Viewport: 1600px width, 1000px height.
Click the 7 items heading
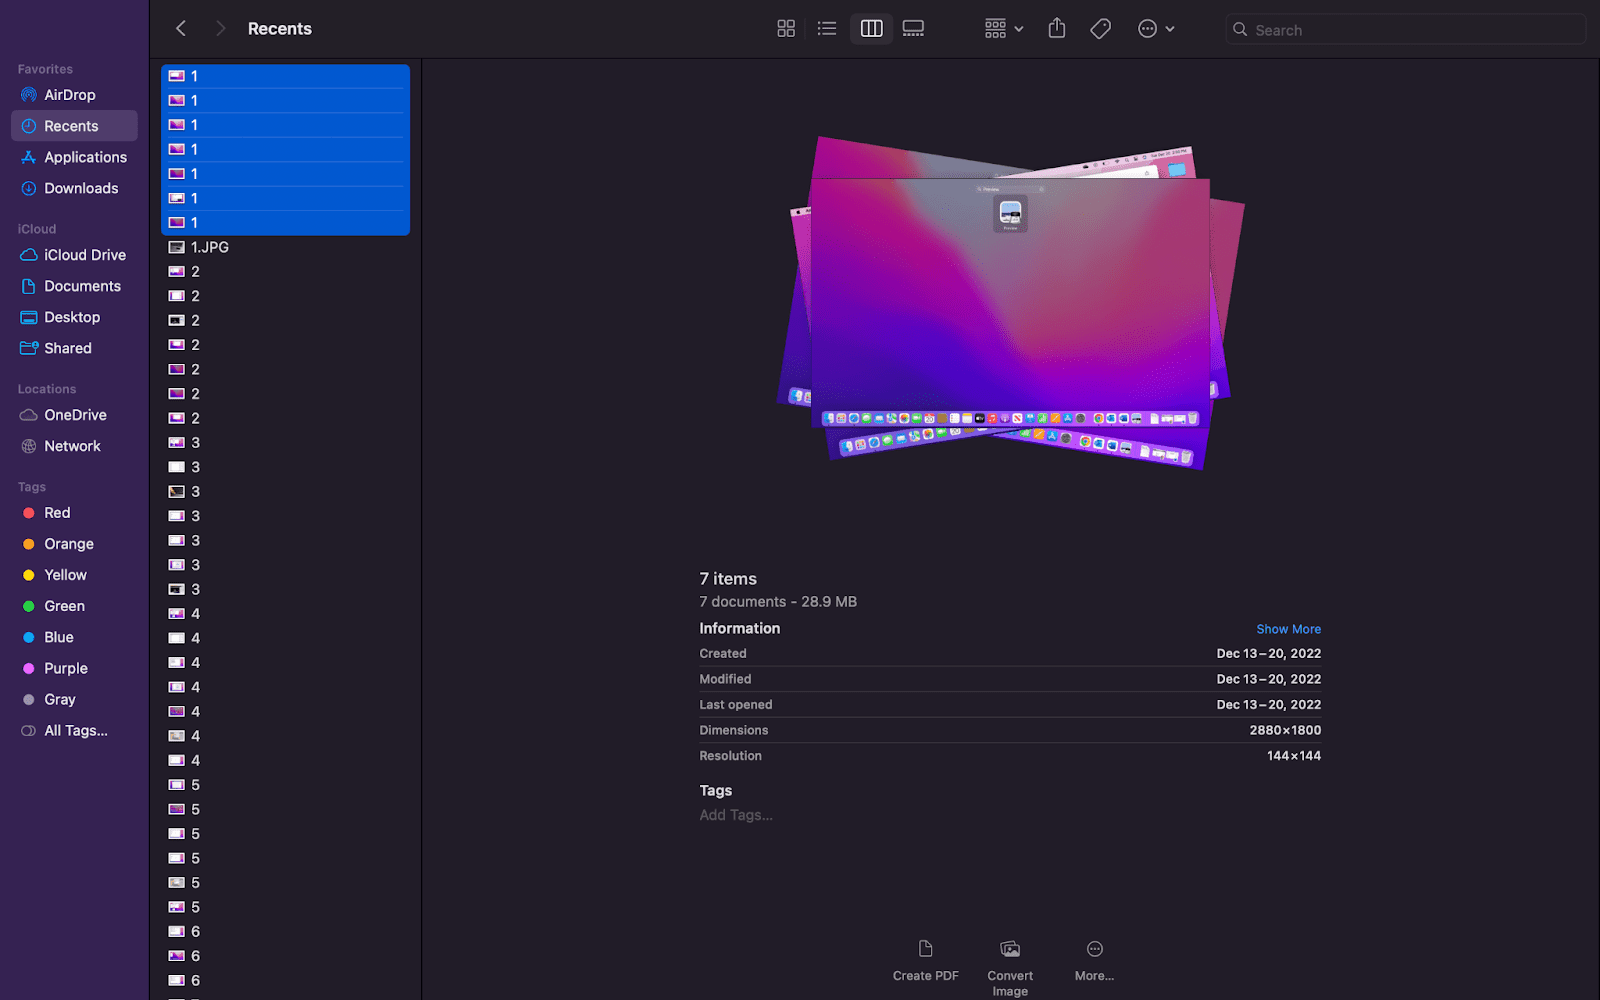pyautogui.click(x=728, y=579)
